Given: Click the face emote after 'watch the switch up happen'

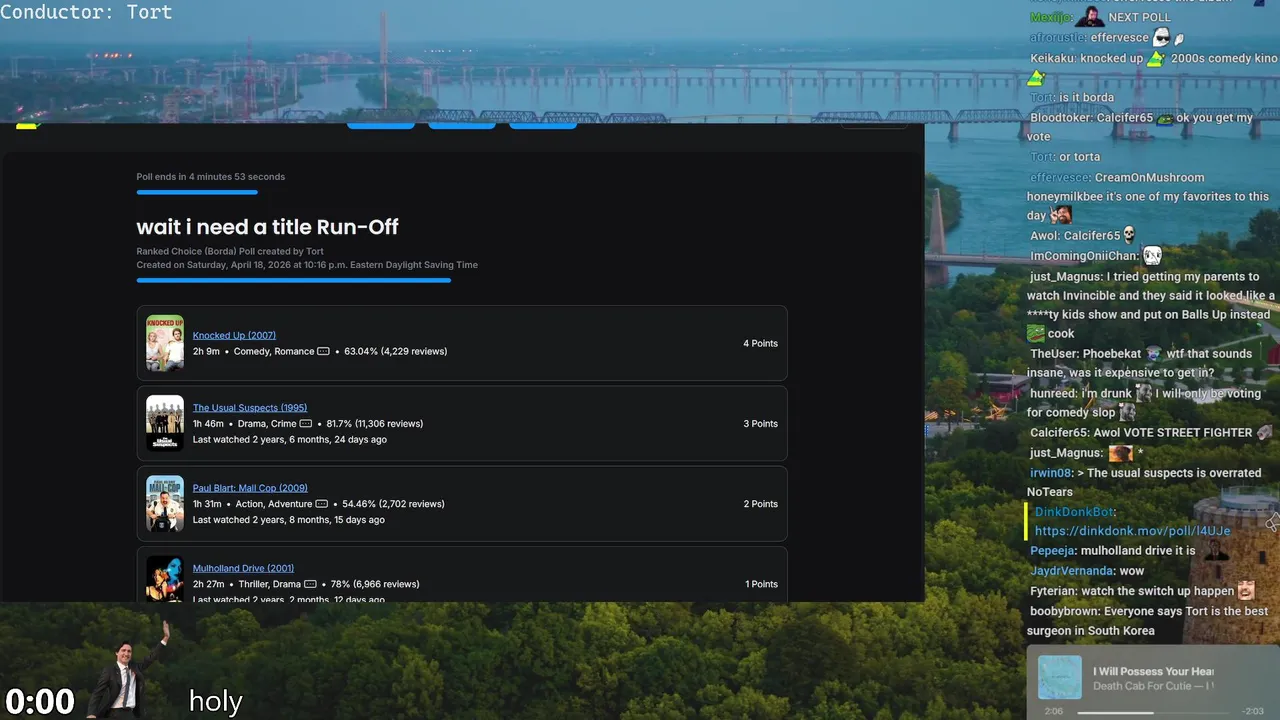Looking at the screenshot, I should point(1246,590).
